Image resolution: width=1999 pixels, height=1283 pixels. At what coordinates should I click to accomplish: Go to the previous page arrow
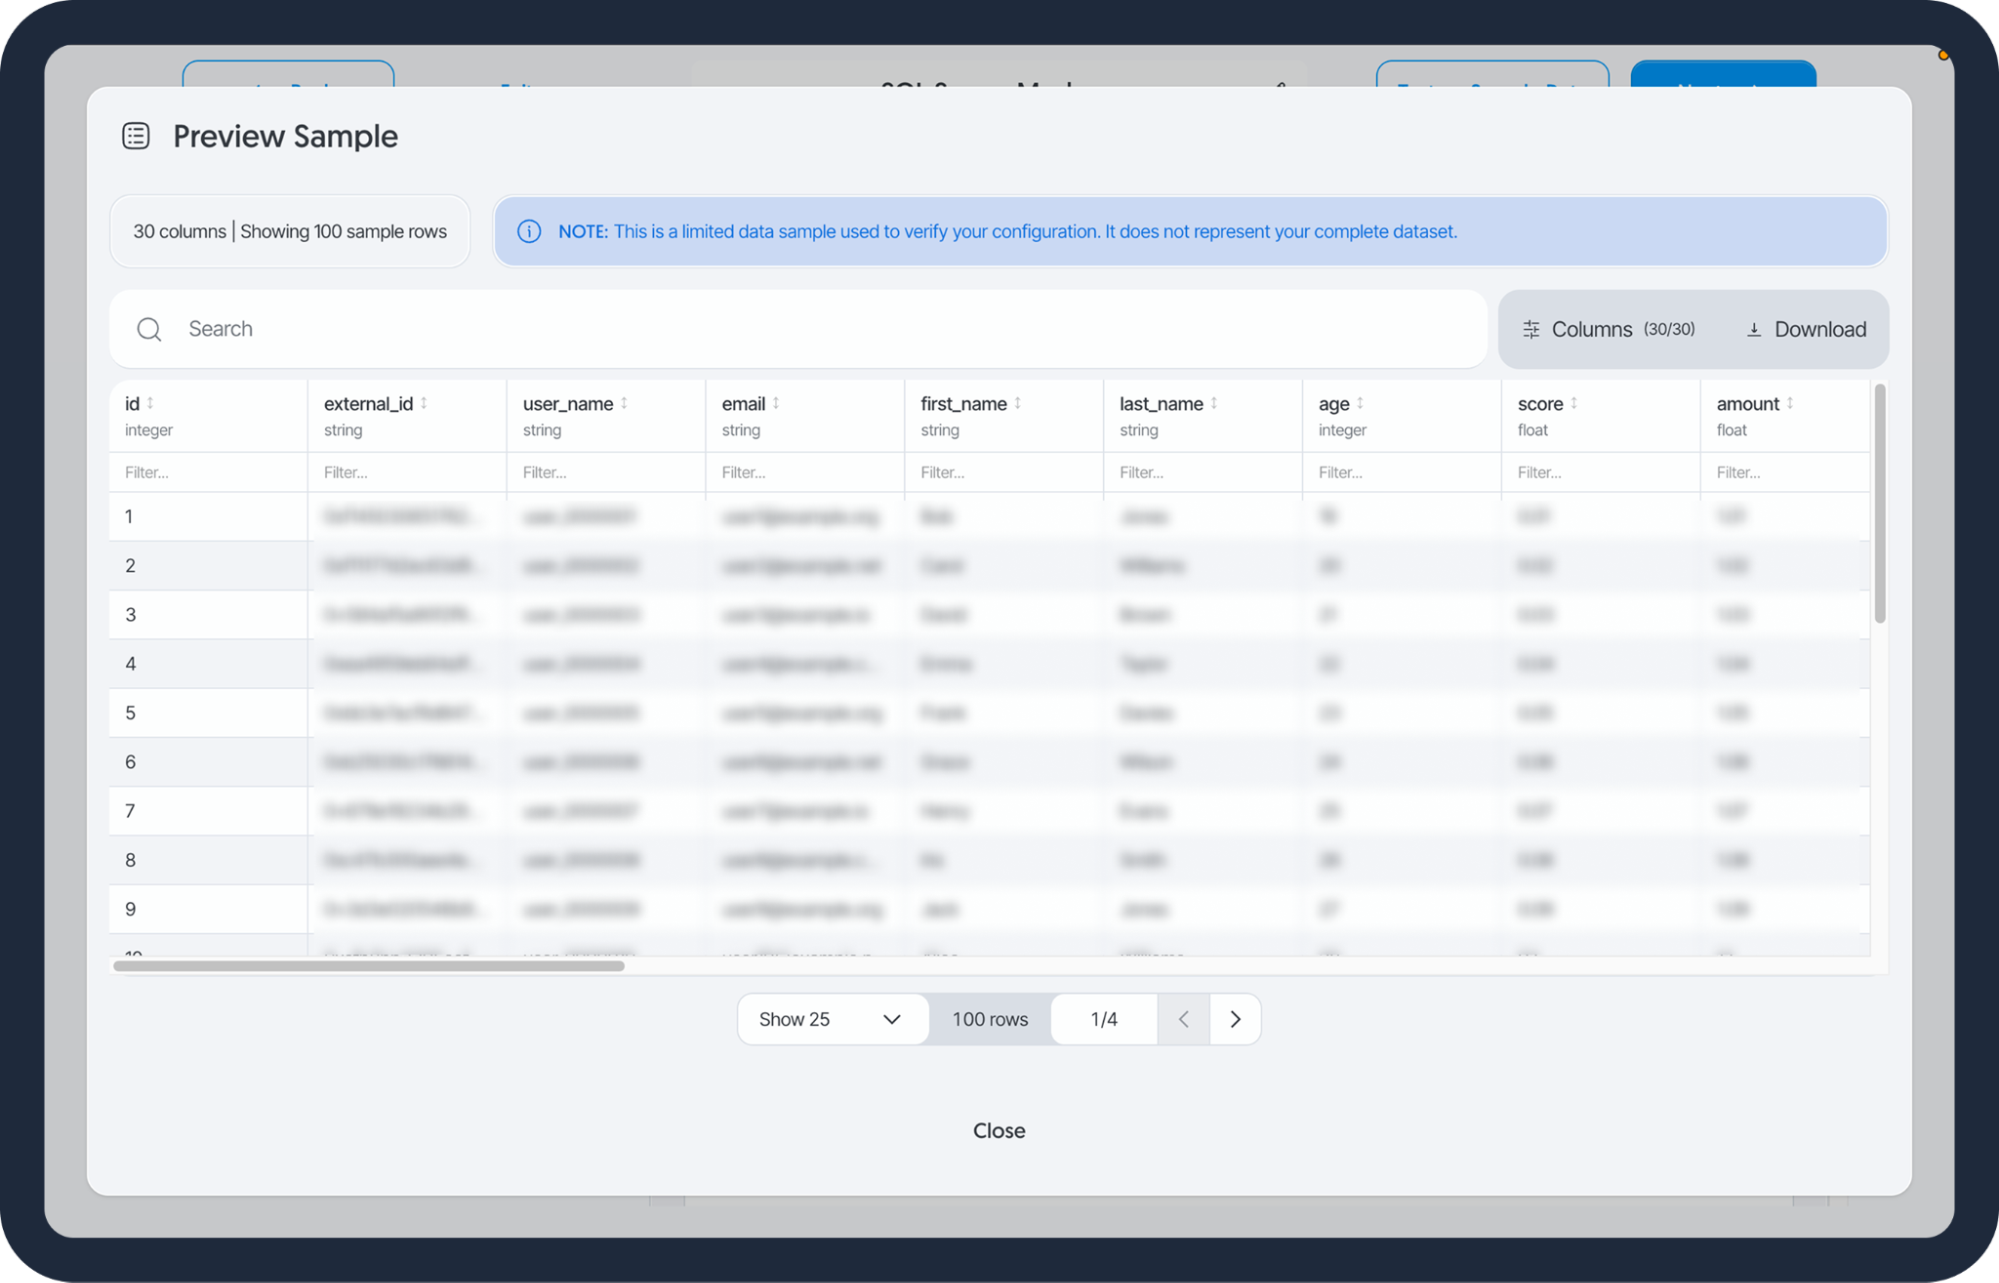tap(1184, 1019)
